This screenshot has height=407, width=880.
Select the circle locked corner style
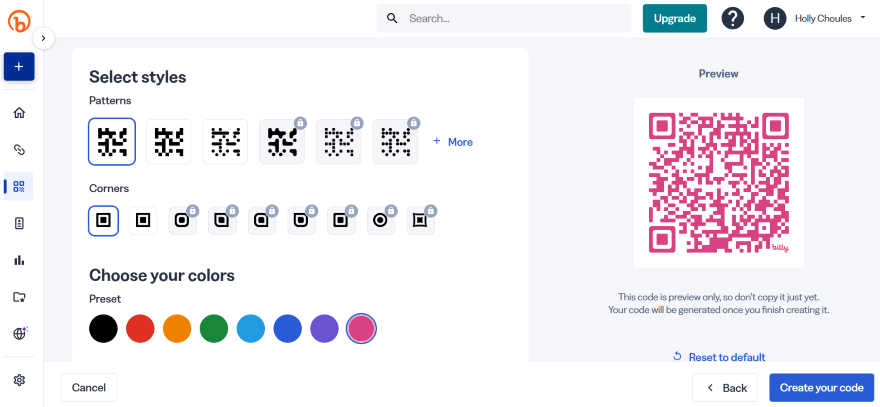[381, 221]
